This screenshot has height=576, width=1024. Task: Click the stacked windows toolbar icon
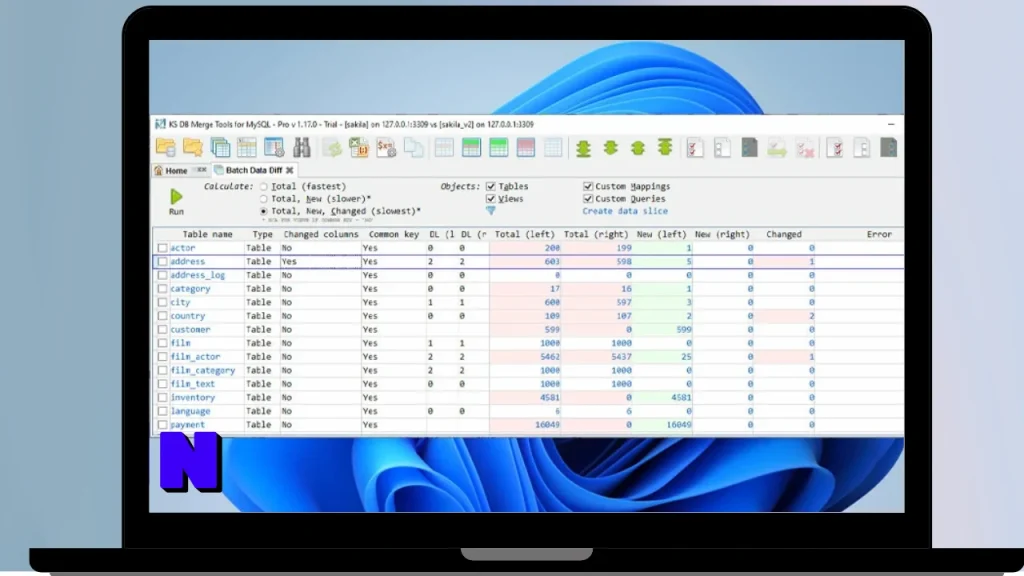coord(220,148)
